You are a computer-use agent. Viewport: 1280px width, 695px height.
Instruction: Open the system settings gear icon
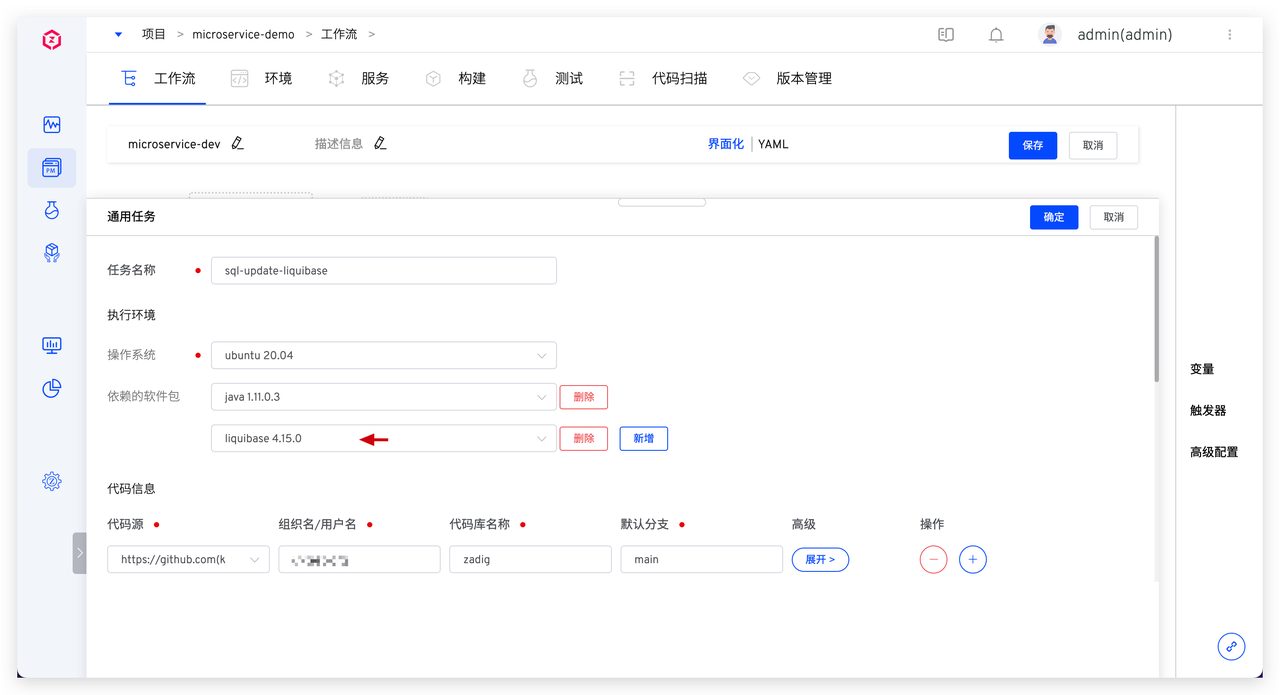click(x=52, y=481)
